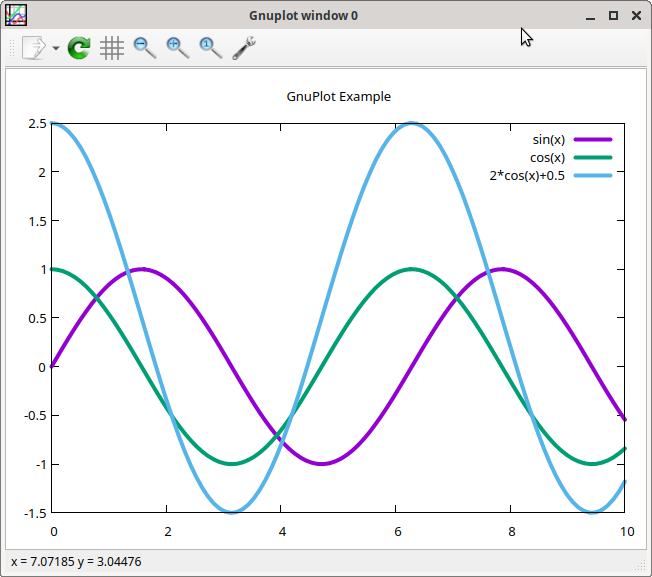Click the y-axis tick label -1.5
Image resolution: width=652 pixels, height=577 pixels.
point(35,513)
